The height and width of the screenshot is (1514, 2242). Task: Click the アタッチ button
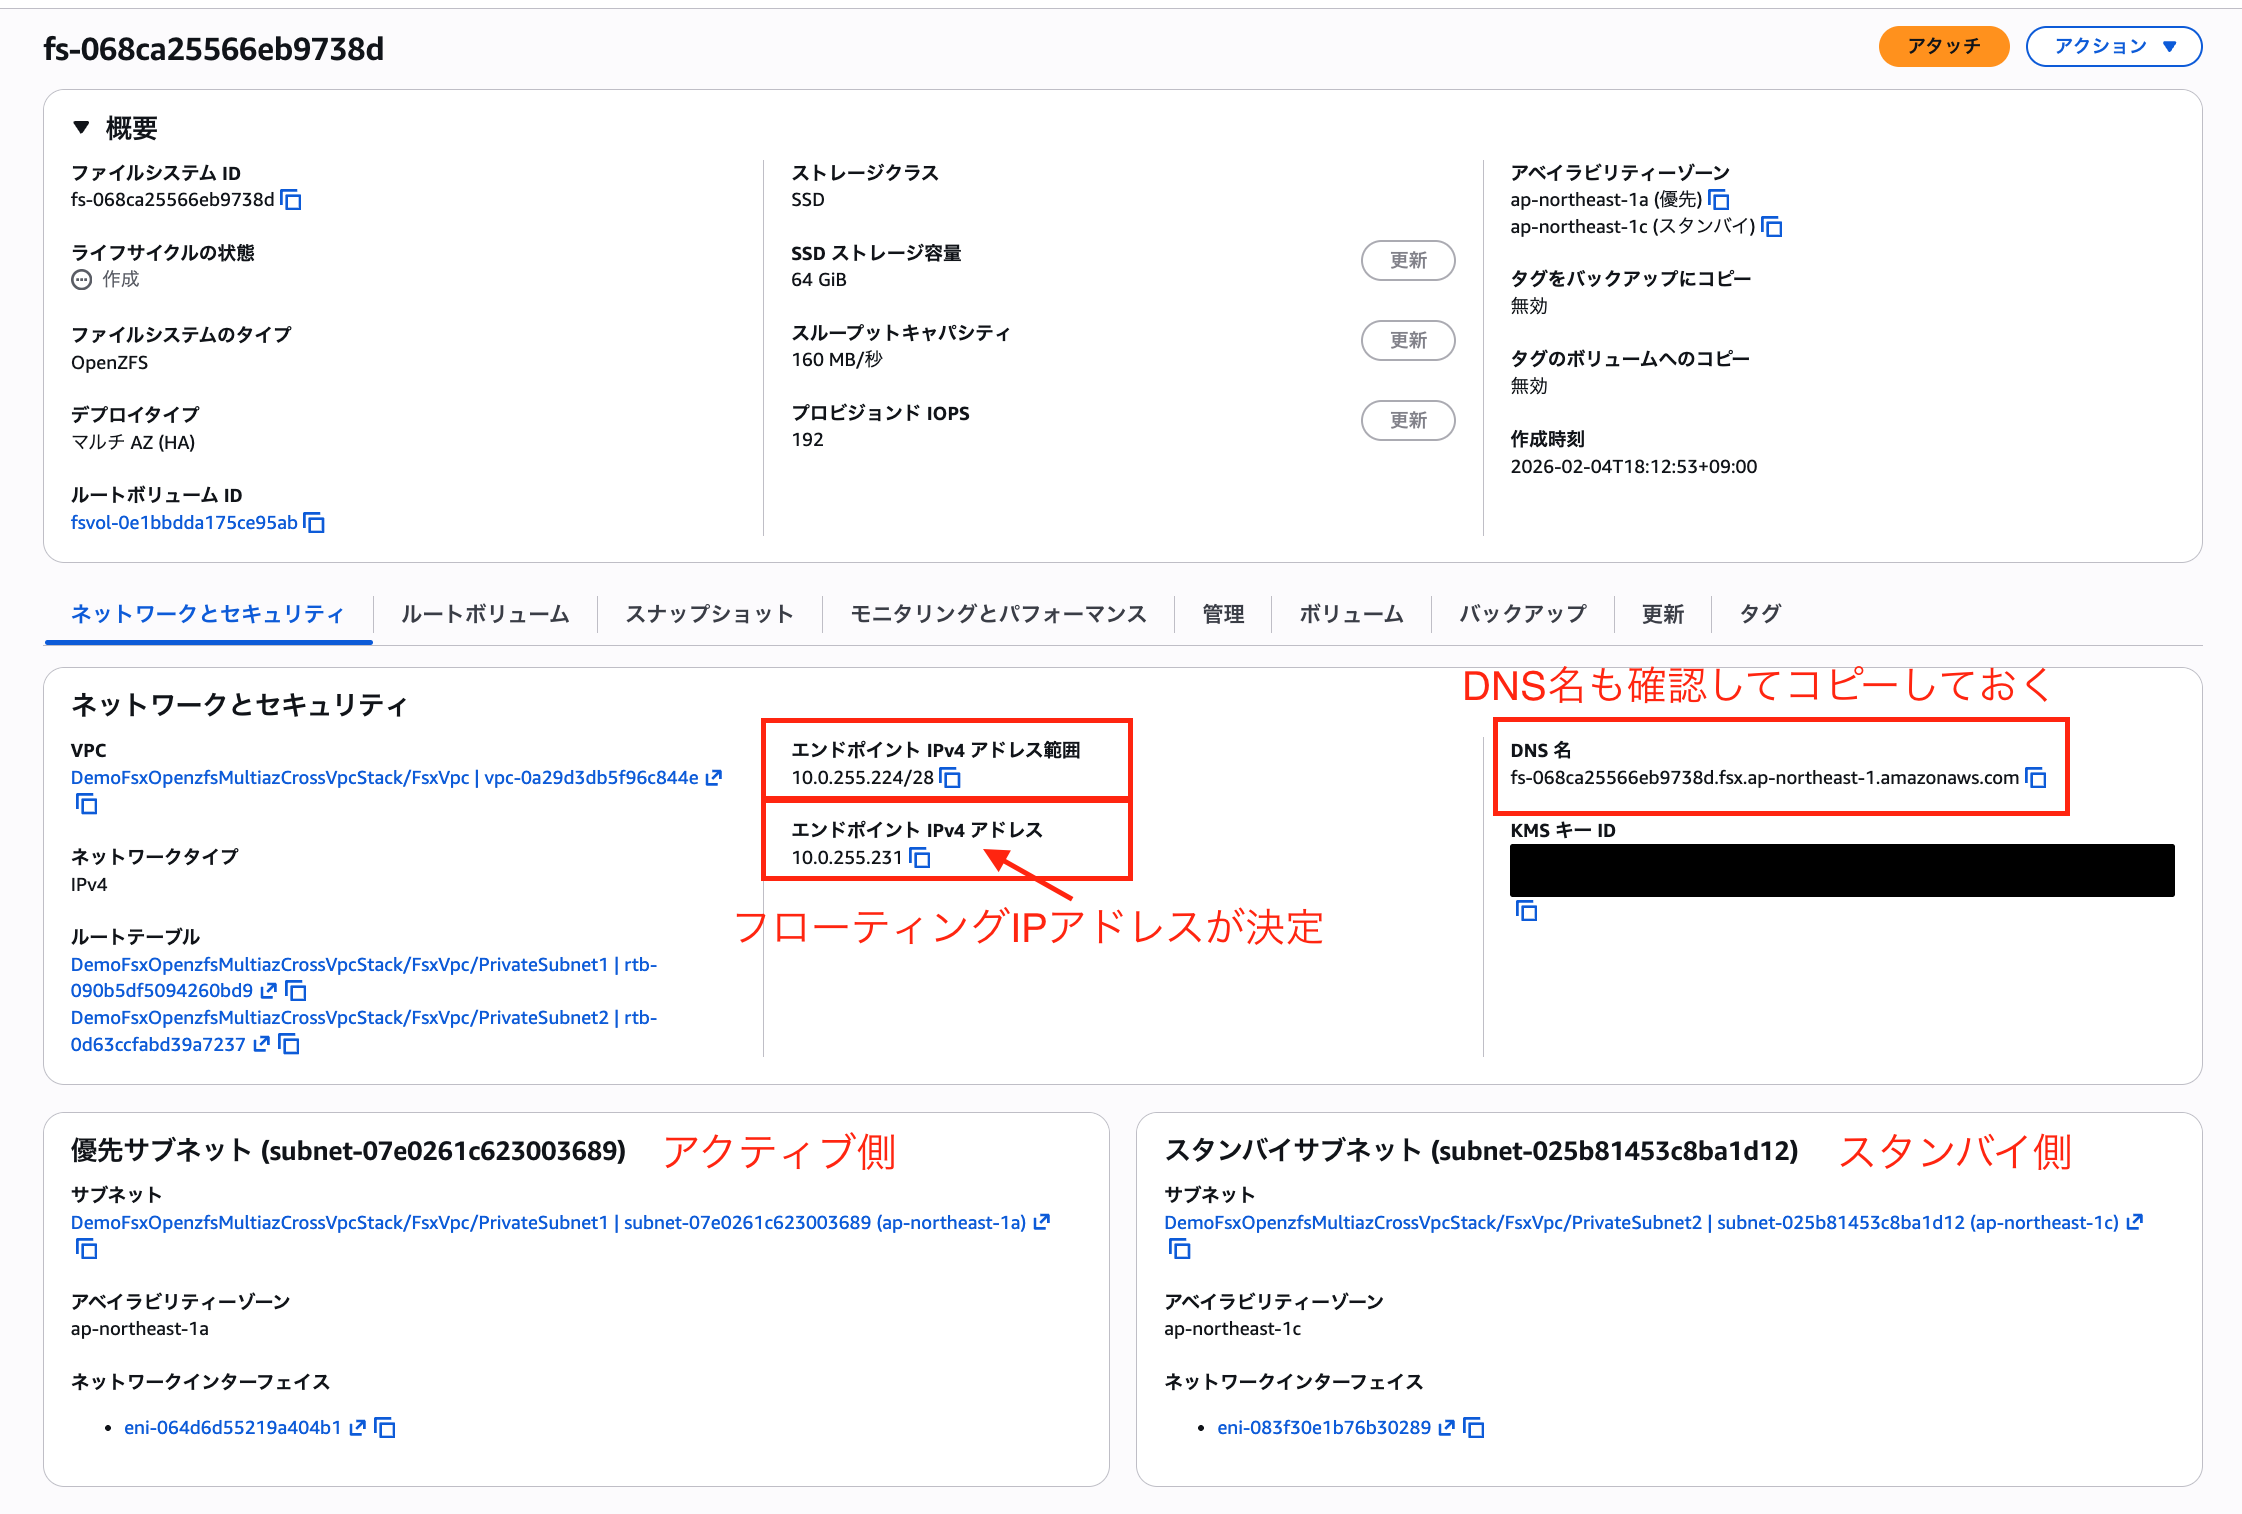pos(1942,47)
